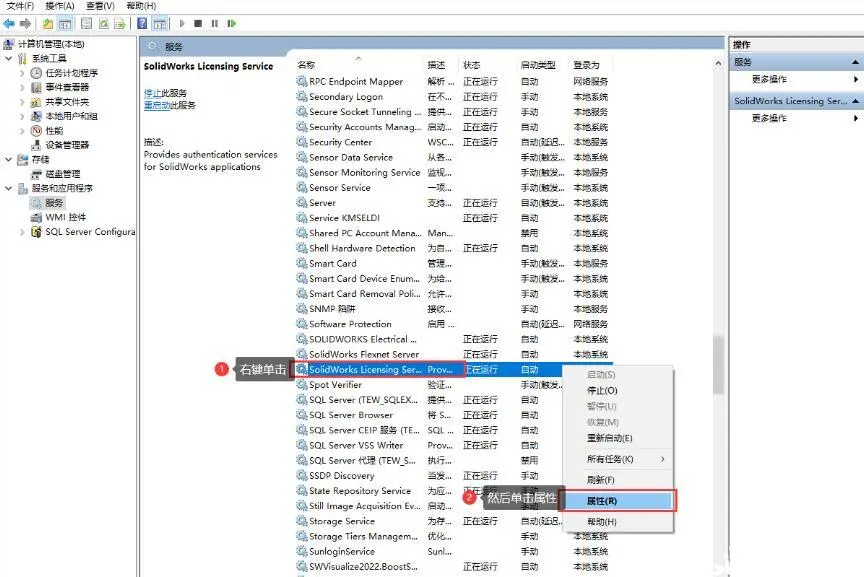Click the 本地用户和组 tree icon
Screen dimensions: 864x577
point(36,116)
